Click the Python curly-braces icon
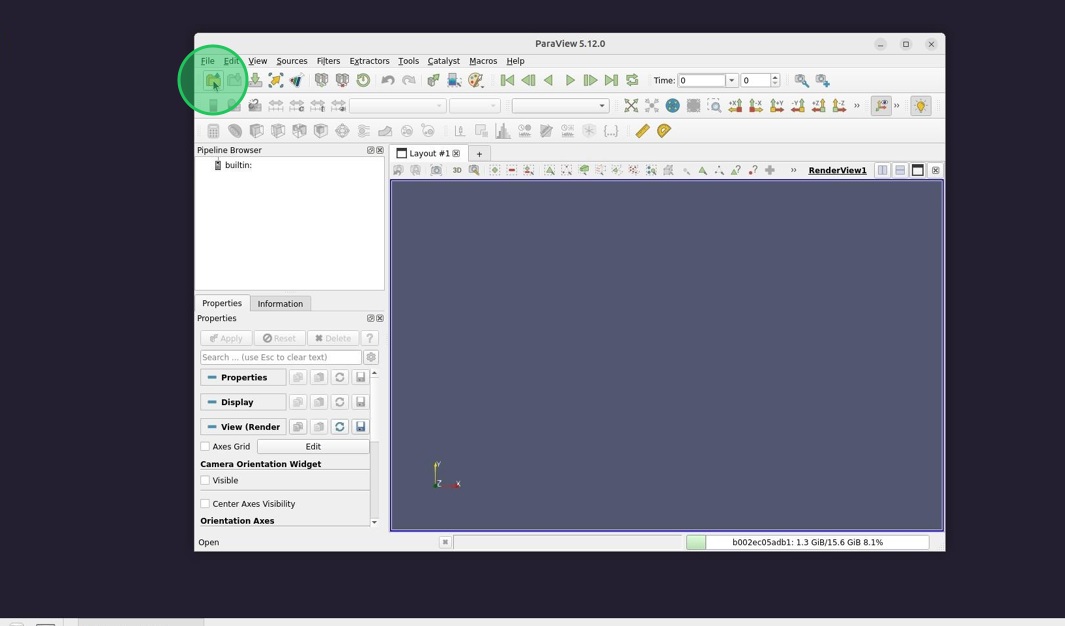 tap(611, 130)
